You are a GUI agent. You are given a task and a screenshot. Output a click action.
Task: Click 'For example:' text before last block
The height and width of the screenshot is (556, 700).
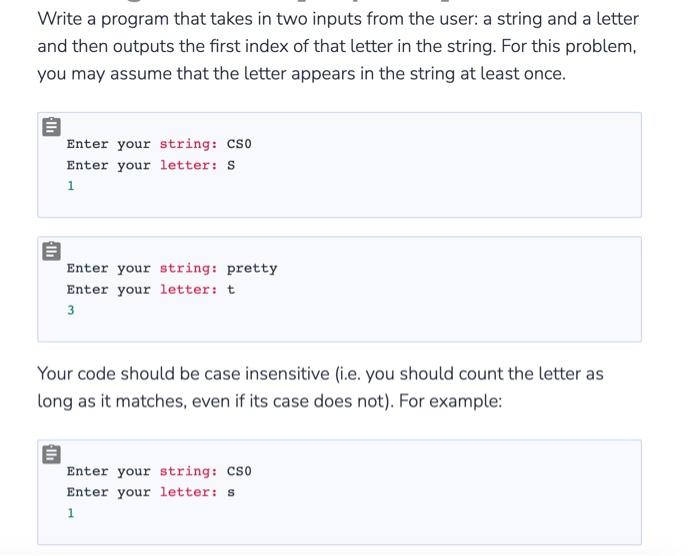[x=450, y=401]
